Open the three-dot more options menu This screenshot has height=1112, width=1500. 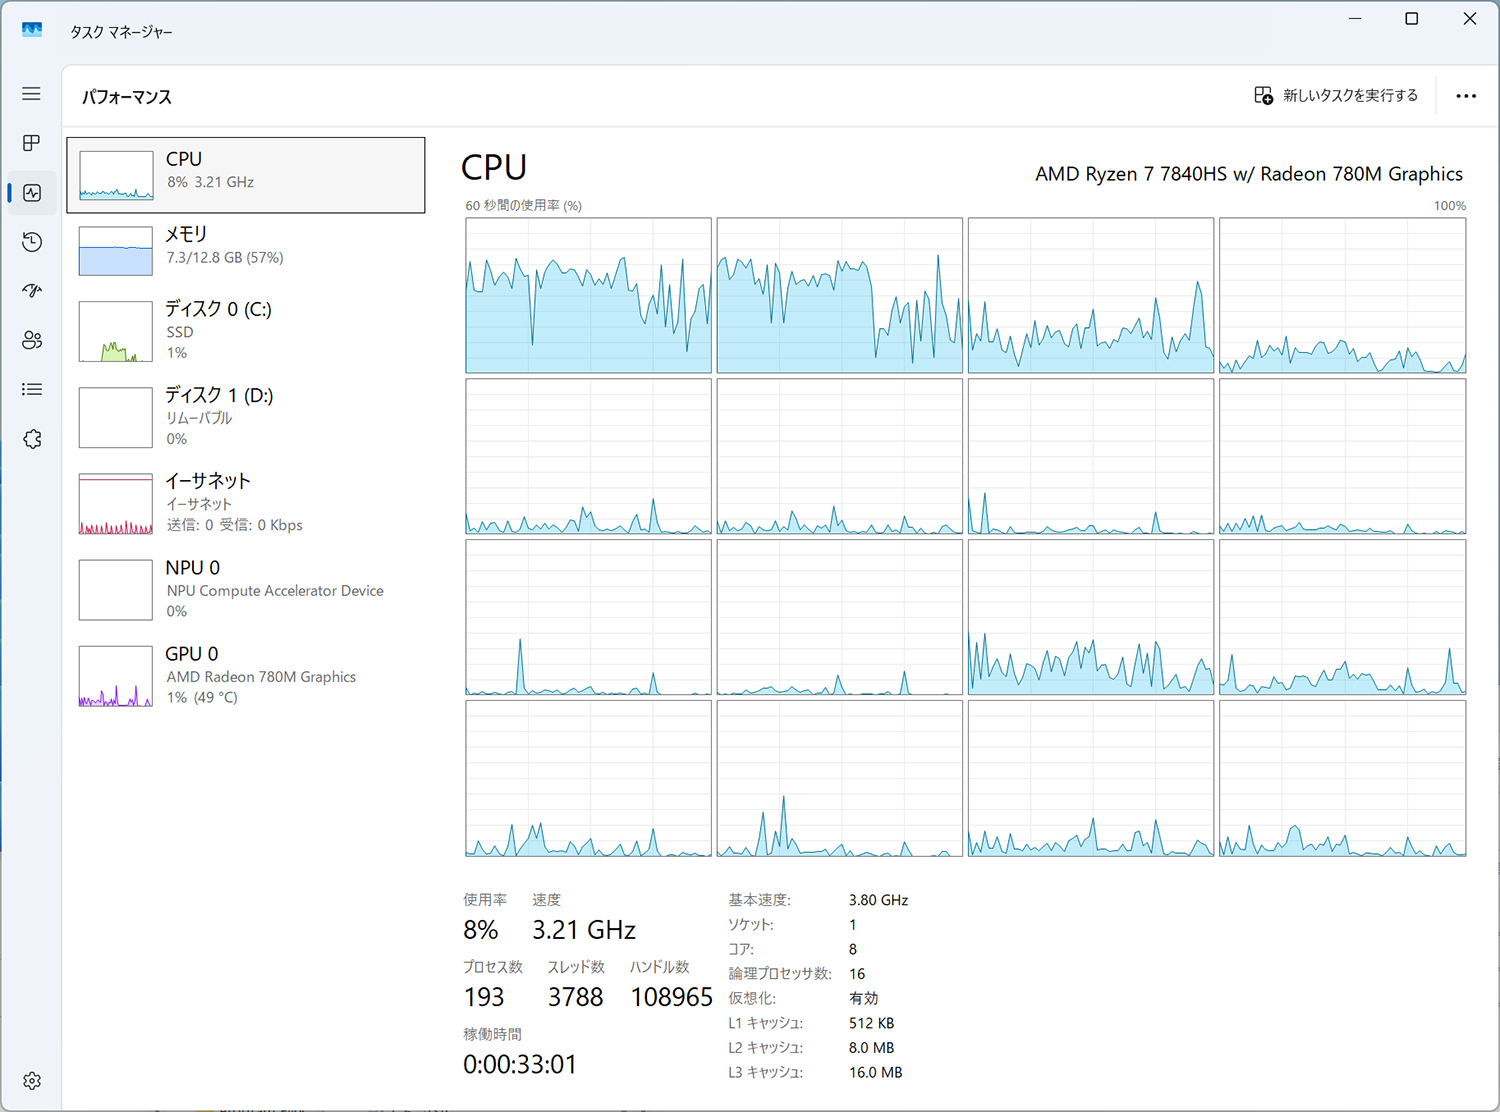1466,96
